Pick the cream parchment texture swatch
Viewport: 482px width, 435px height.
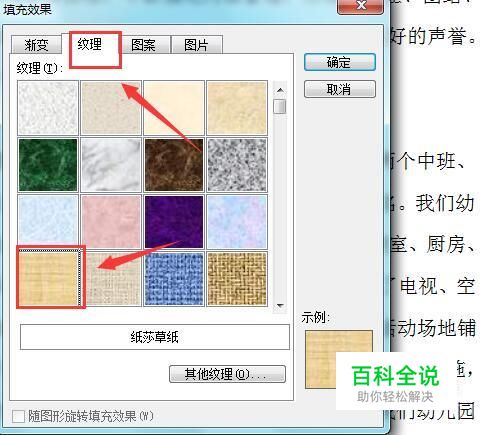(x=174, y=108)
